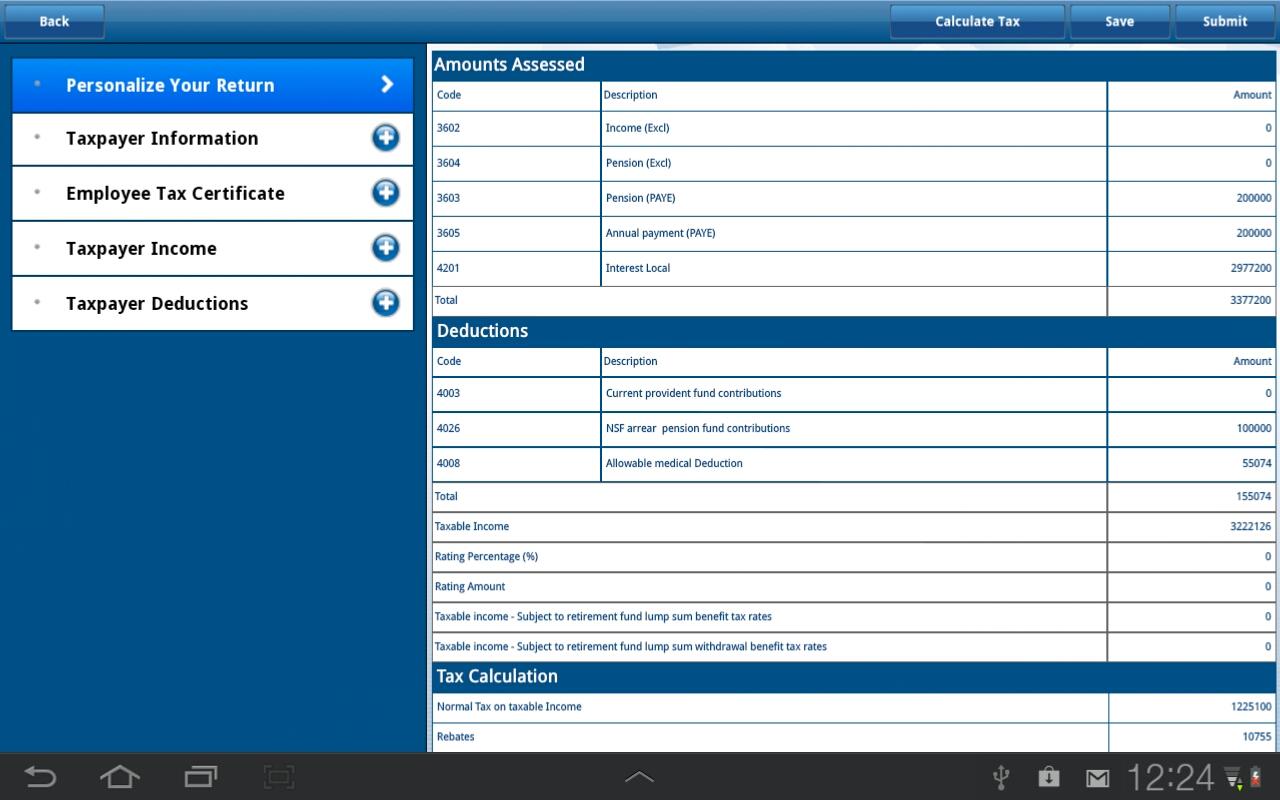Click the Rating Percentage (%) label
The width and height of the screenshot is (1280, 800).
(486, 556)
